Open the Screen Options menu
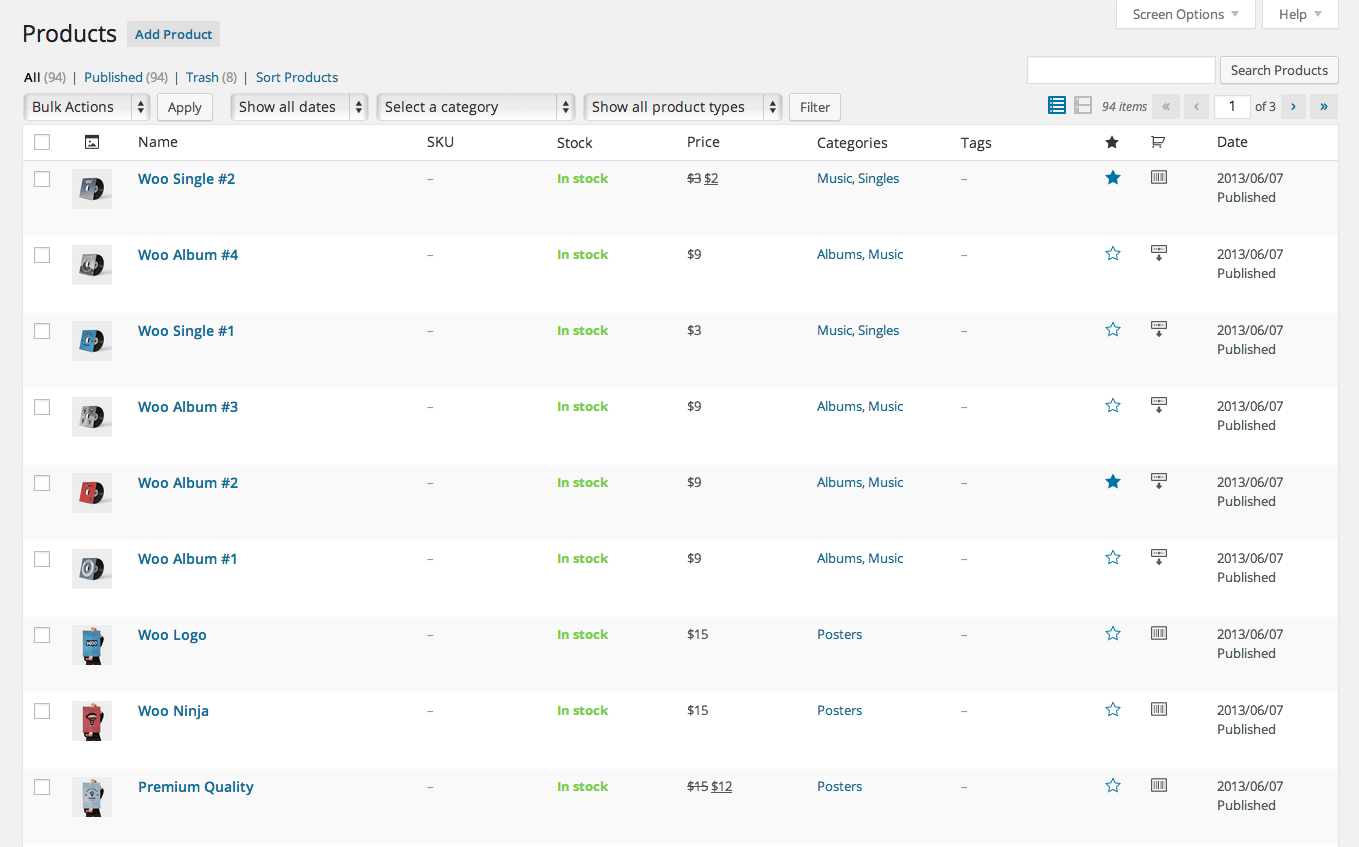The image size is (1359, 847). point(1185,14)
